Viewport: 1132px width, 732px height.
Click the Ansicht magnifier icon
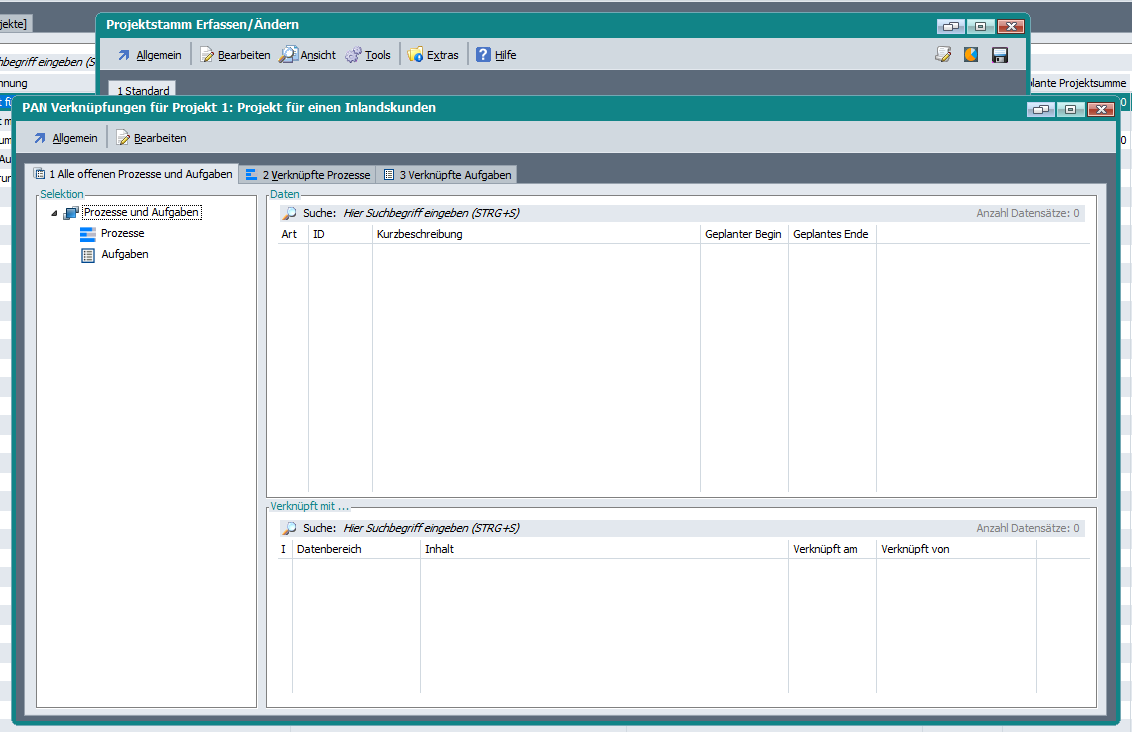288,55
